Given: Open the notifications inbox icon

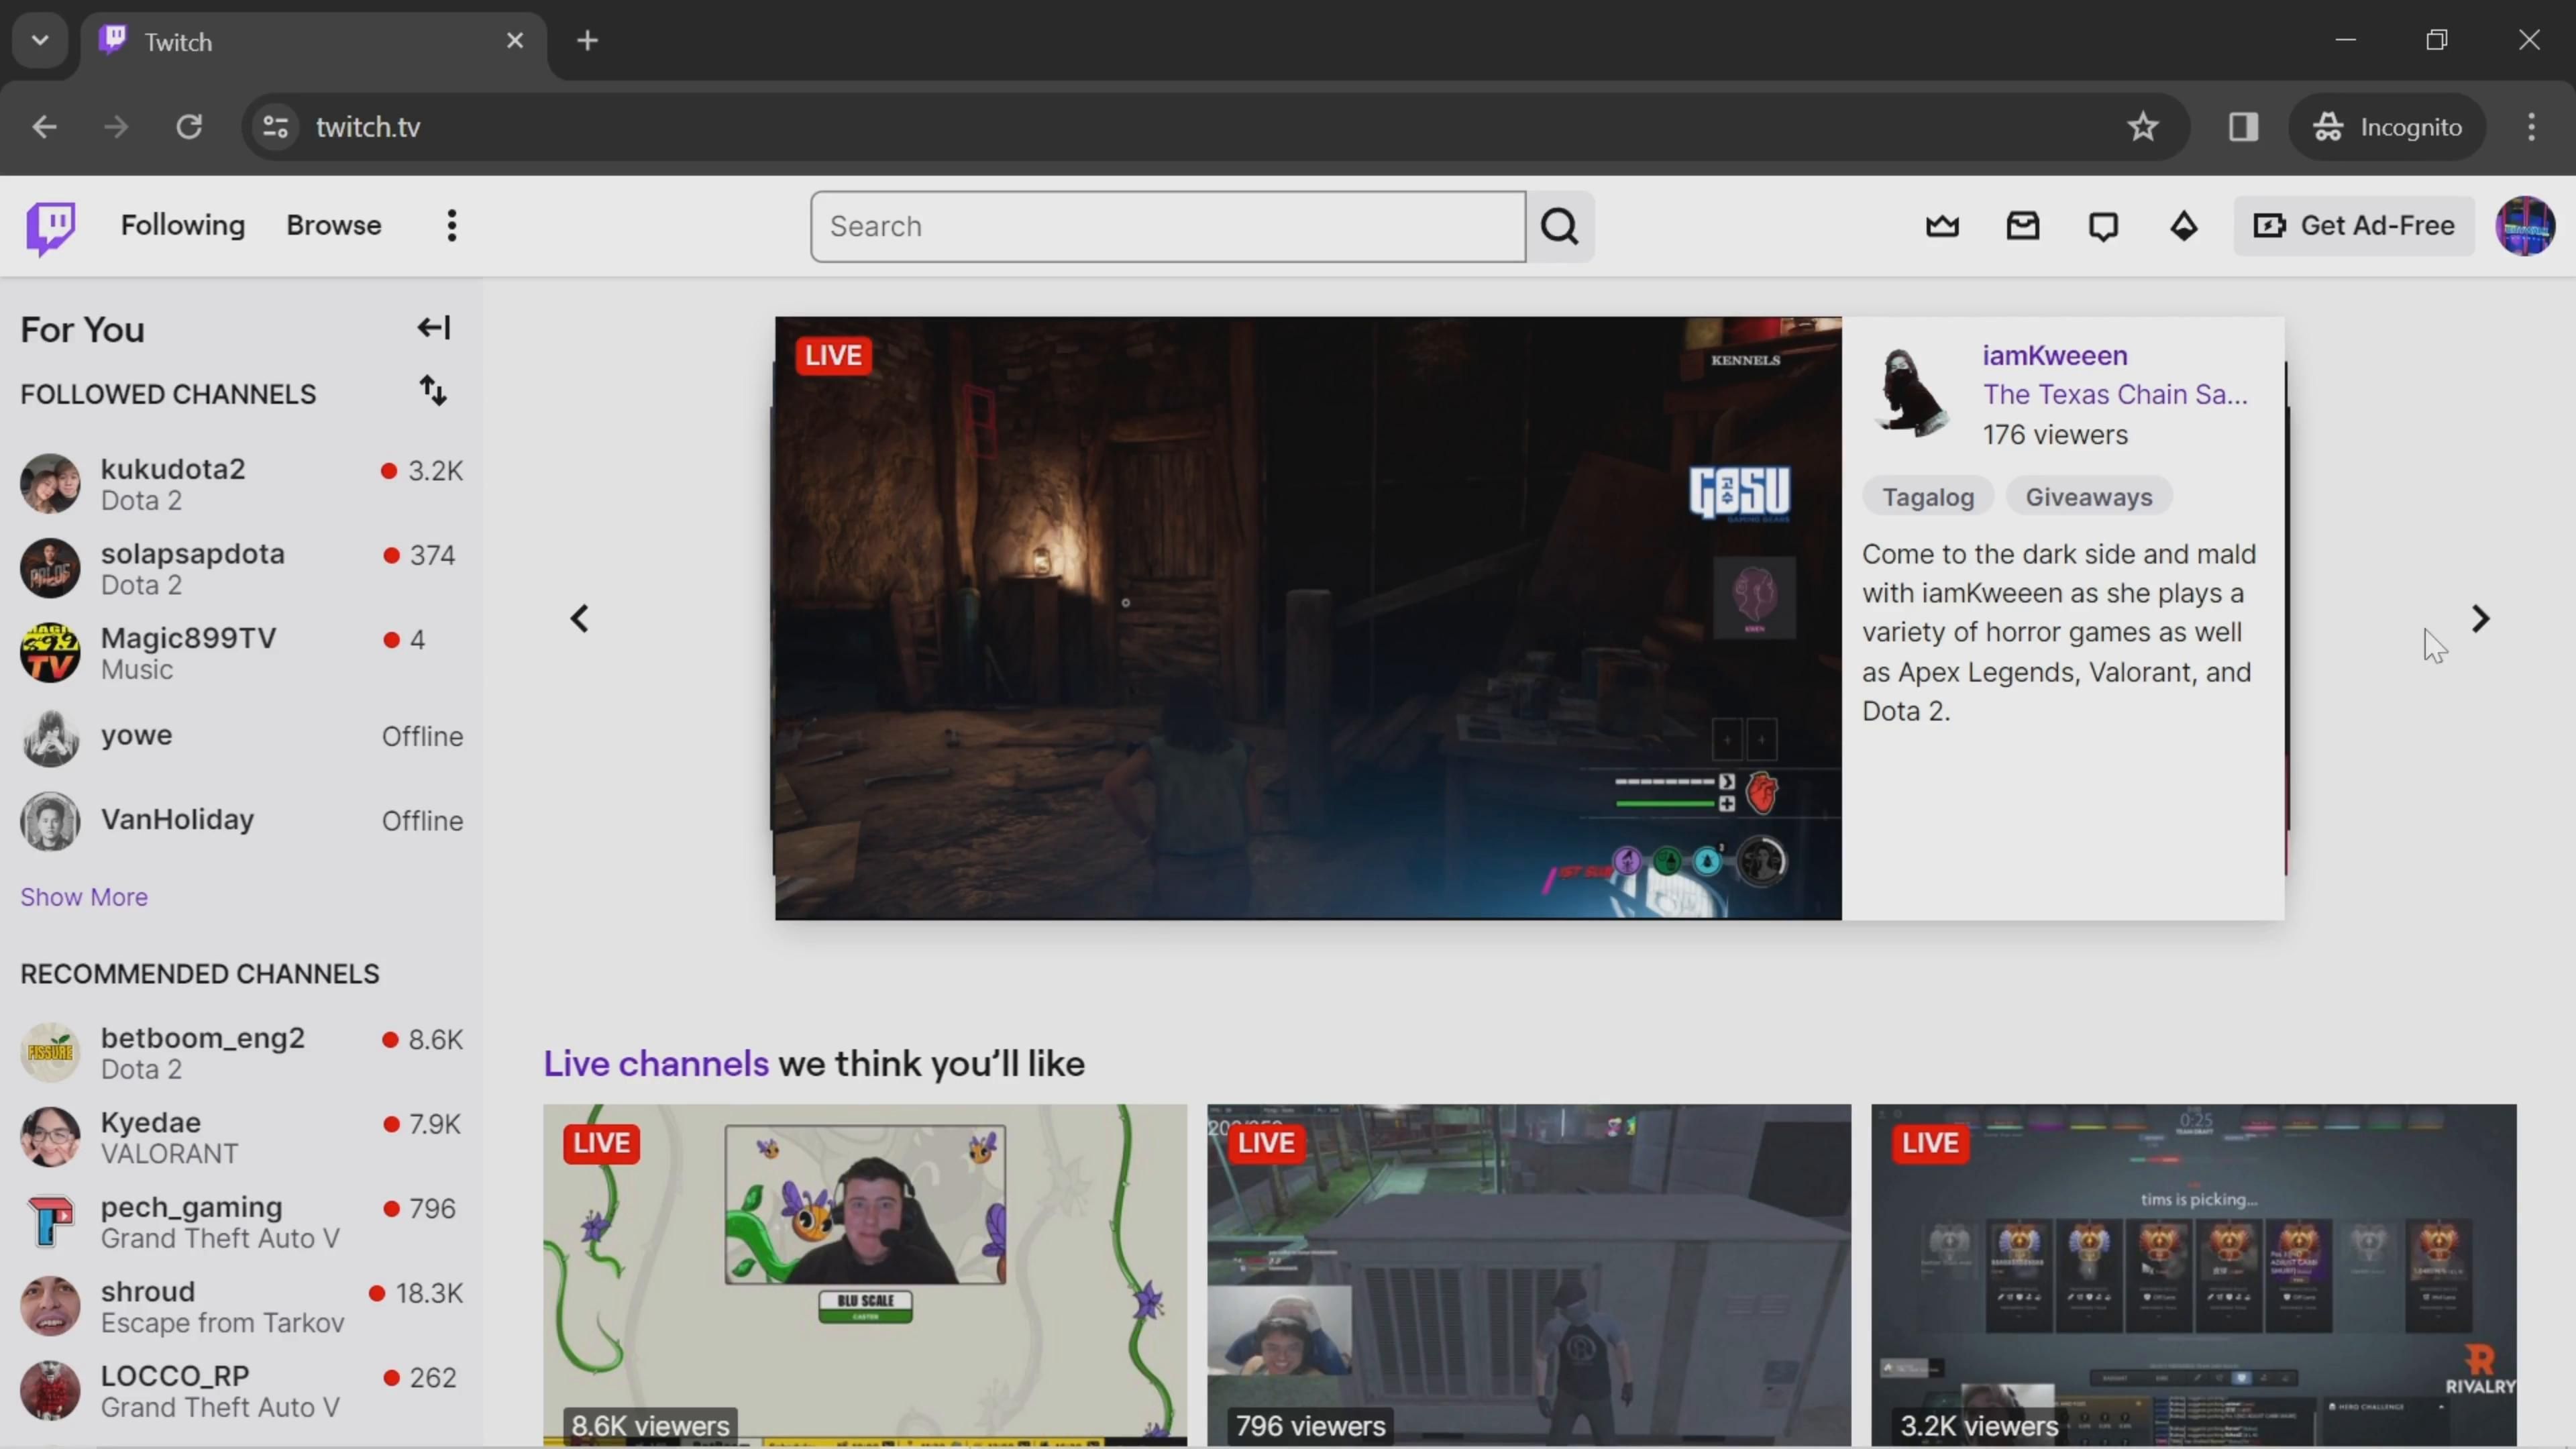Looking at the screenshot, I should 2022,227.
